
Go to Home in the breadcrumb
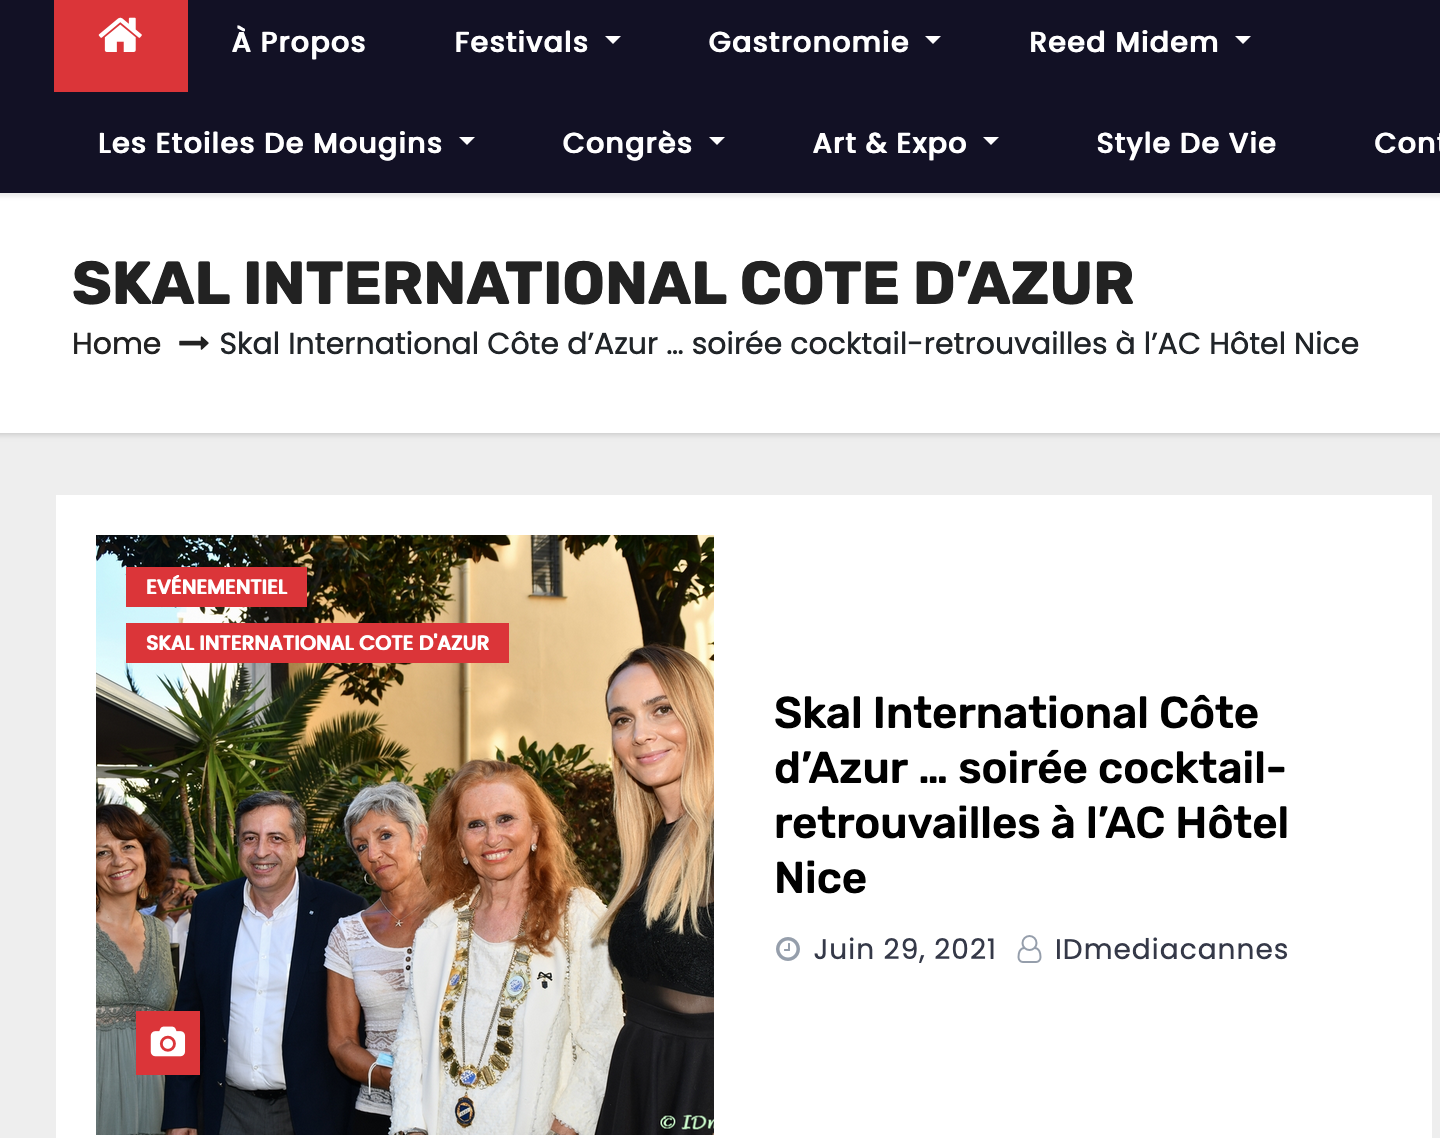coord(116,344)
